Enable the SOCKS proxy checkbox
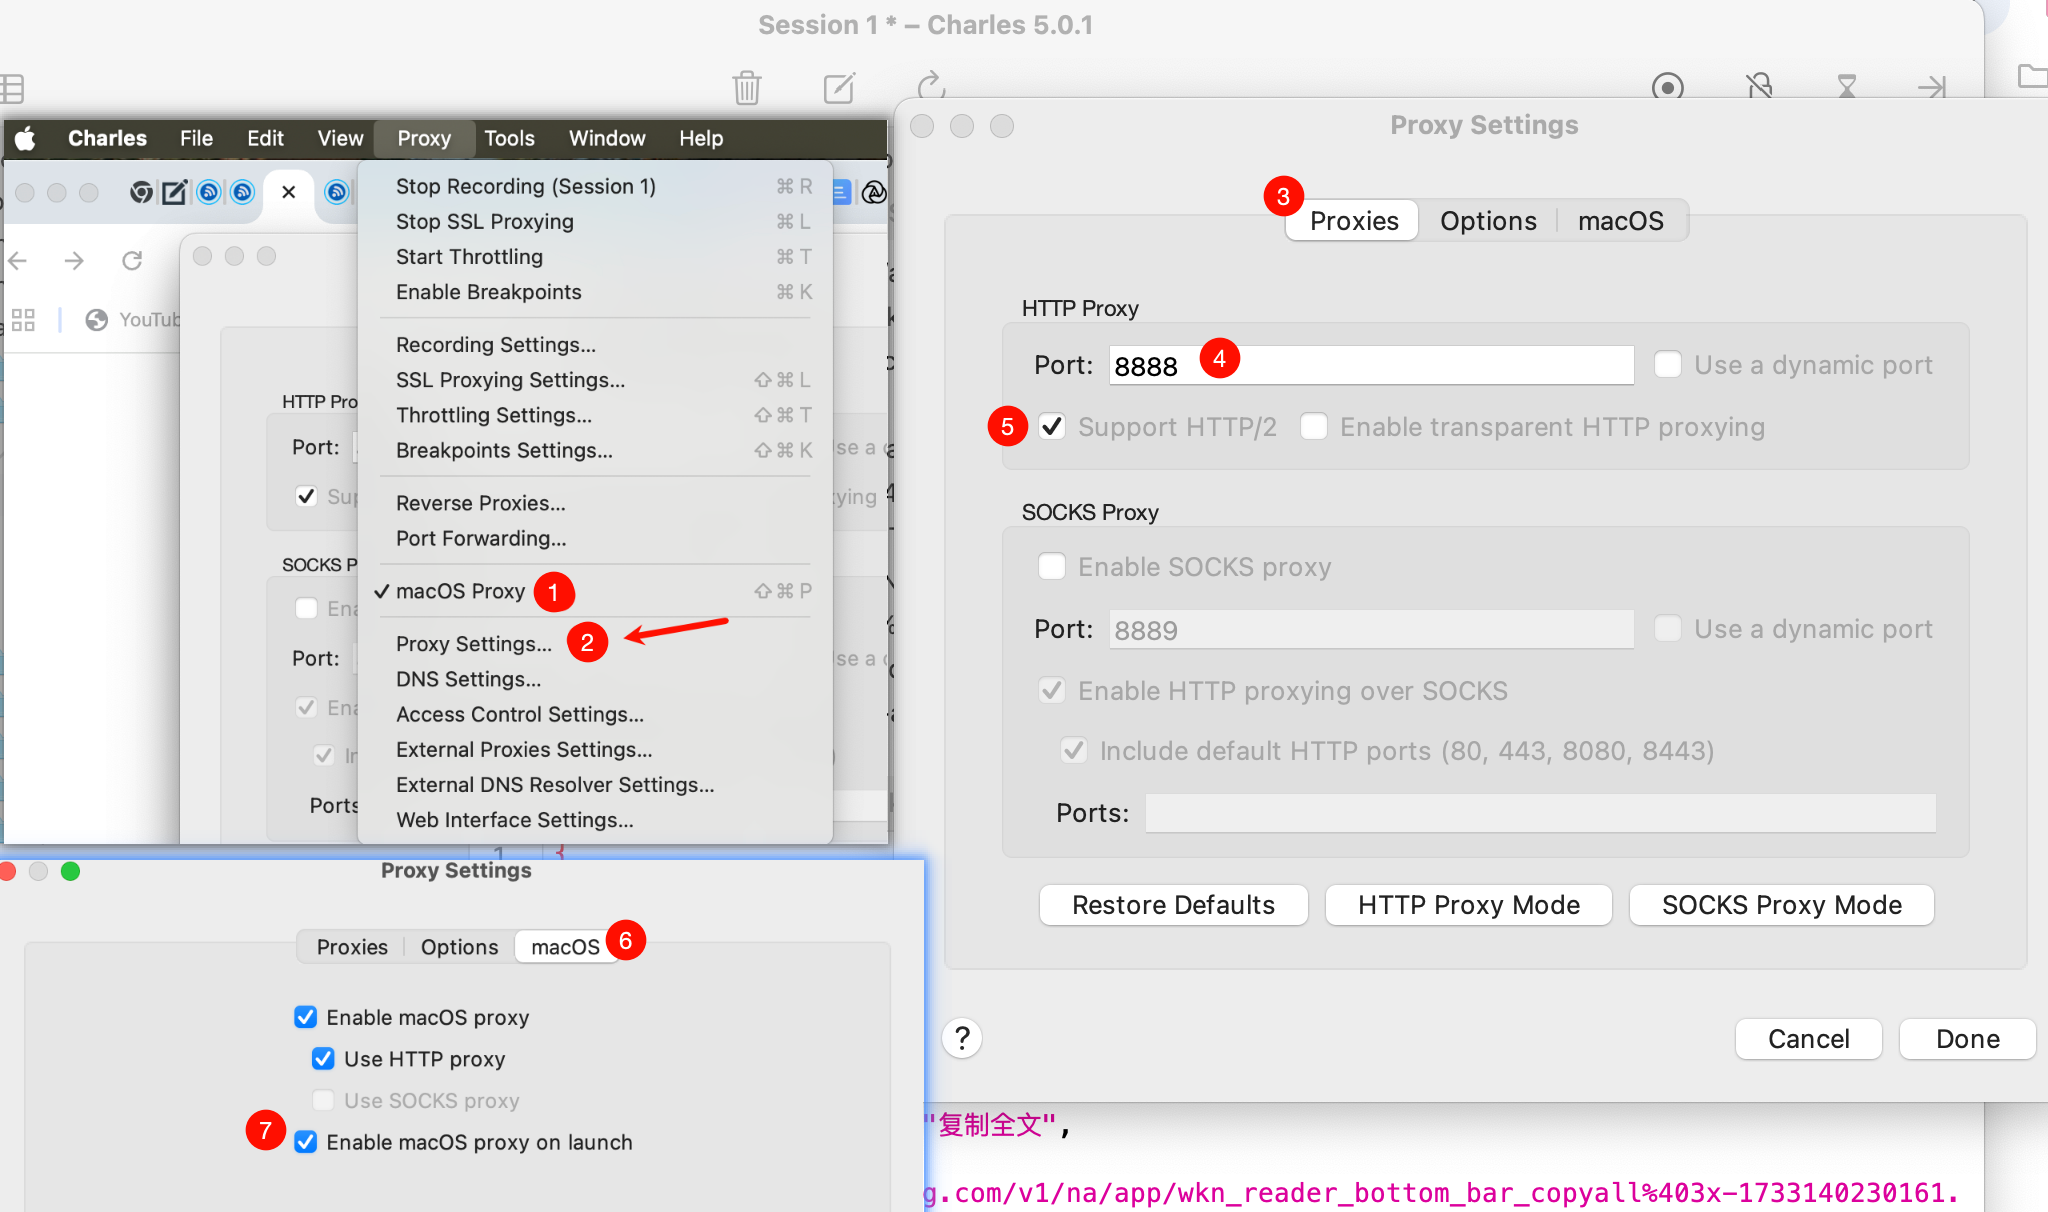The height and width of the screenshot is (1212, 2048). 1052,567
